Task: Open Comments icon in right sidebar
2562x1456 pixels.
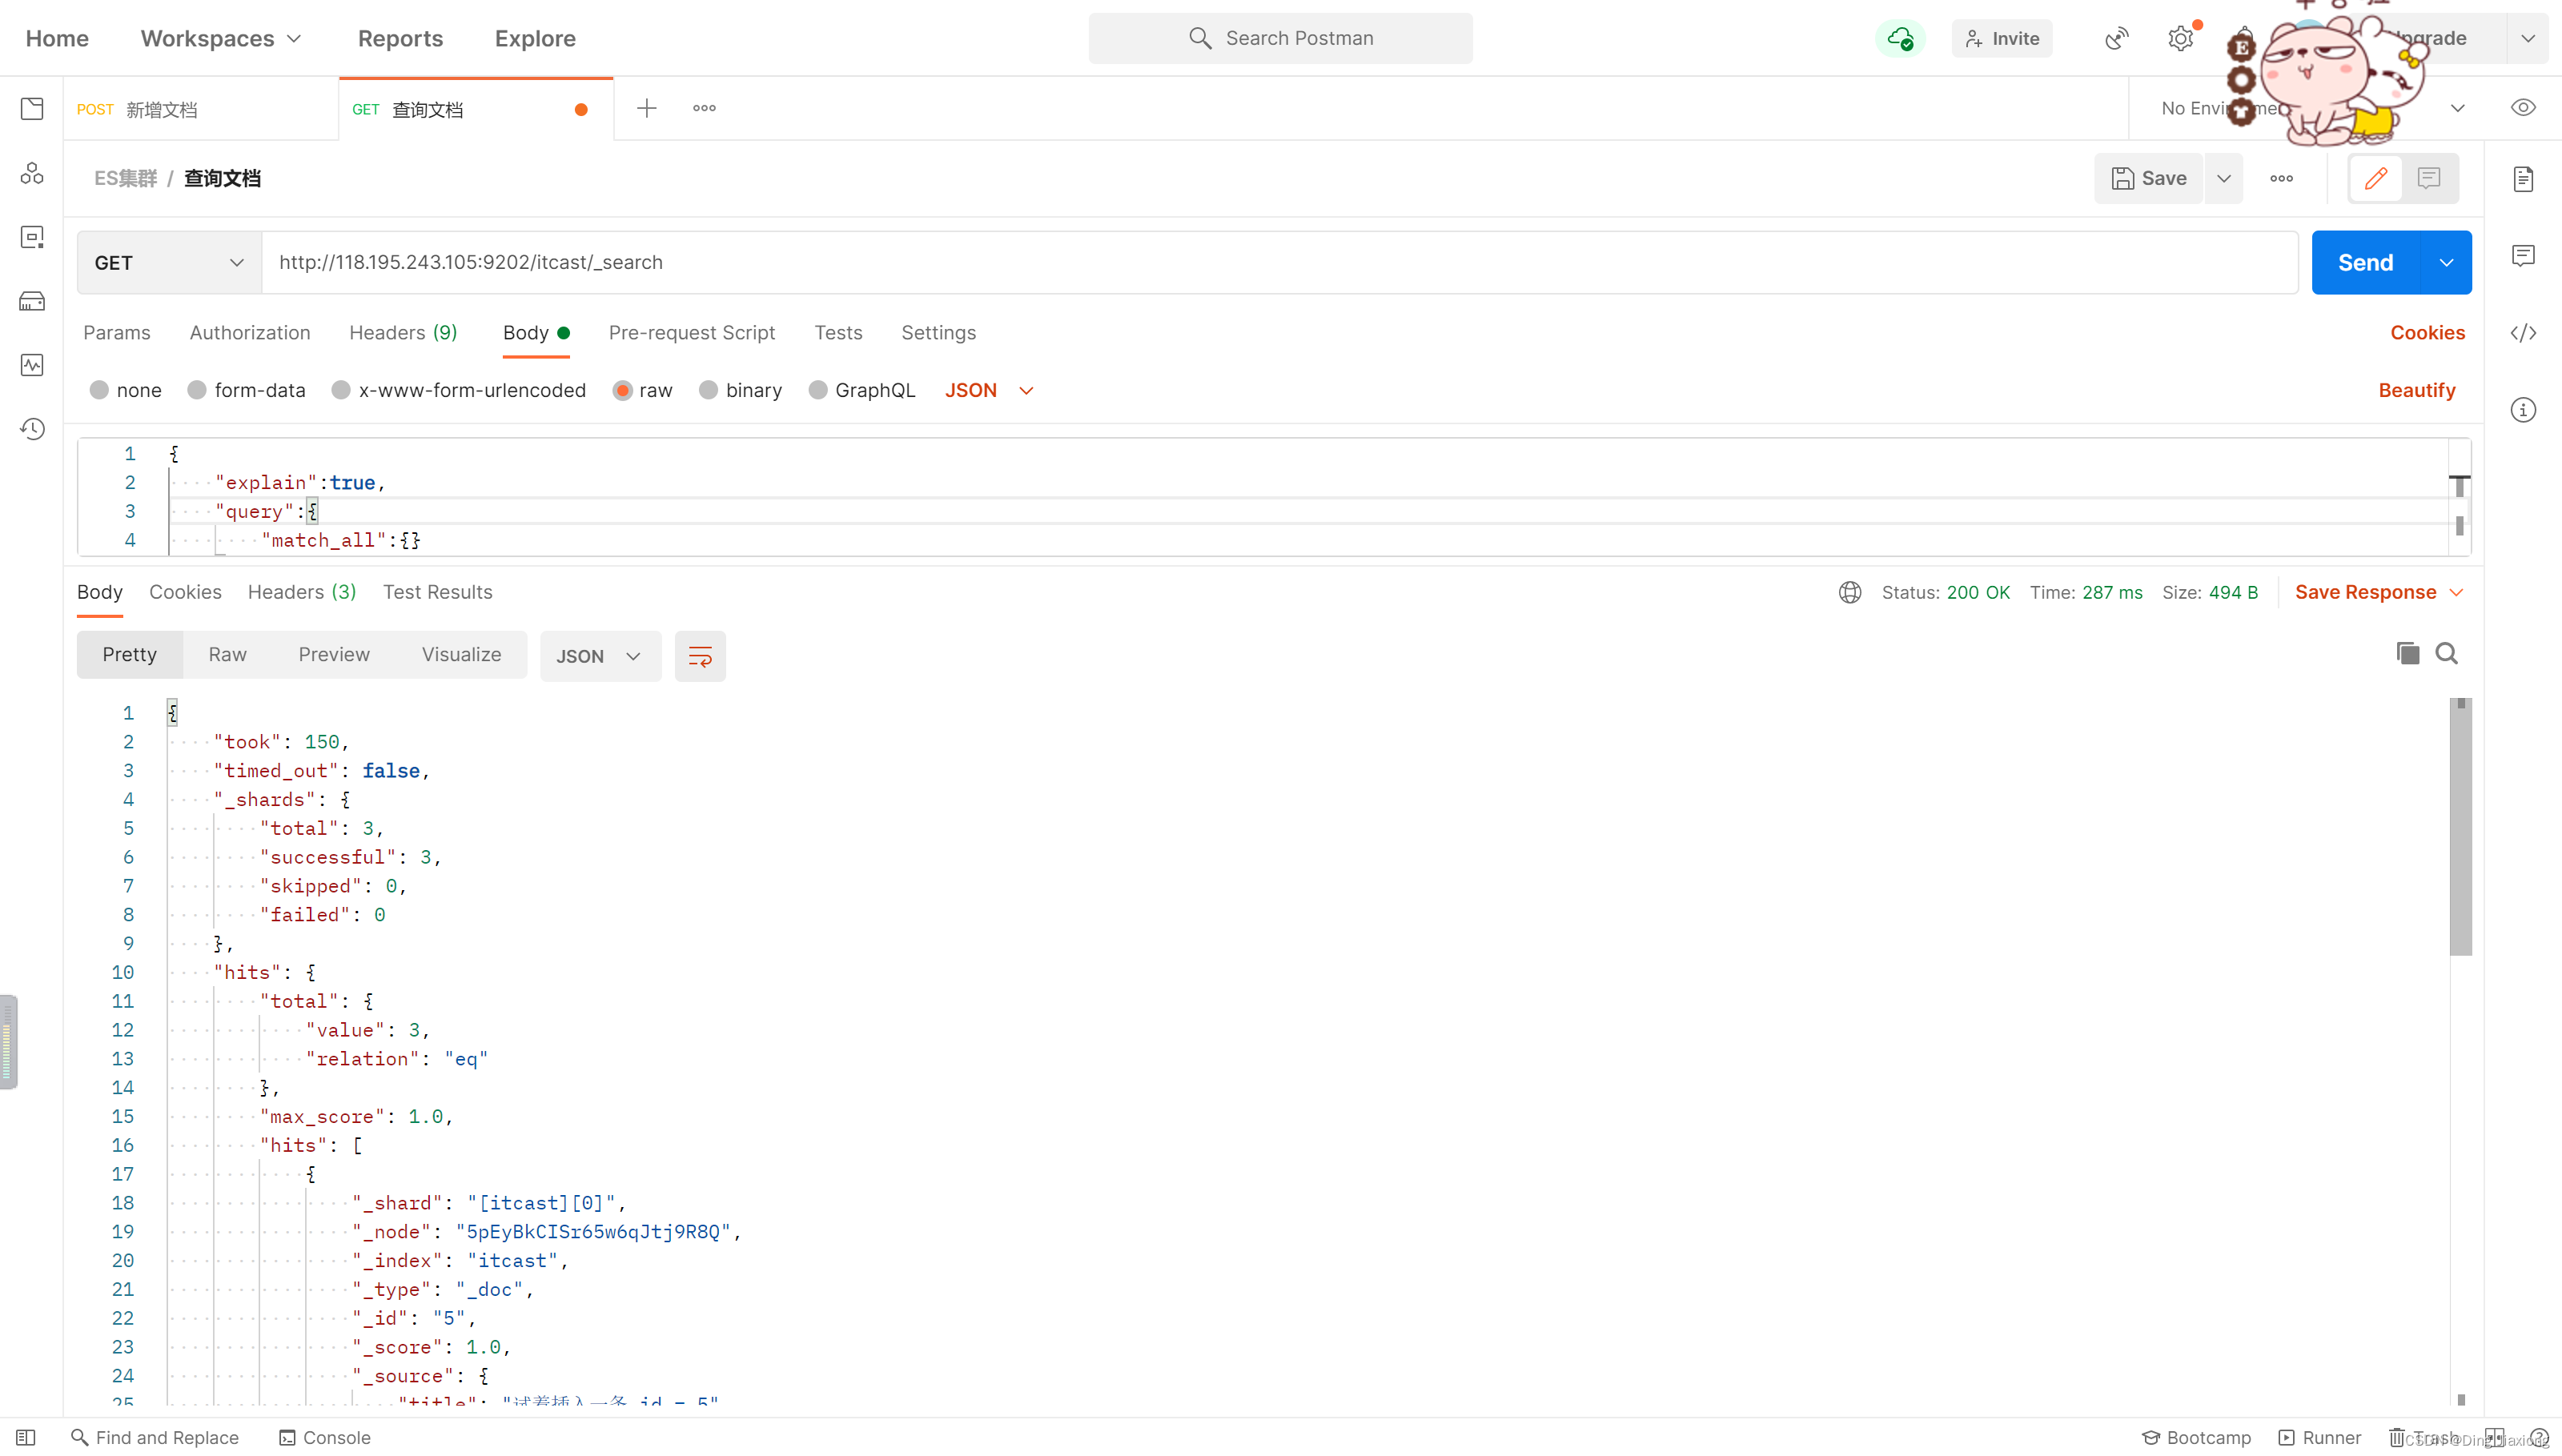Action: point(2523,255)
